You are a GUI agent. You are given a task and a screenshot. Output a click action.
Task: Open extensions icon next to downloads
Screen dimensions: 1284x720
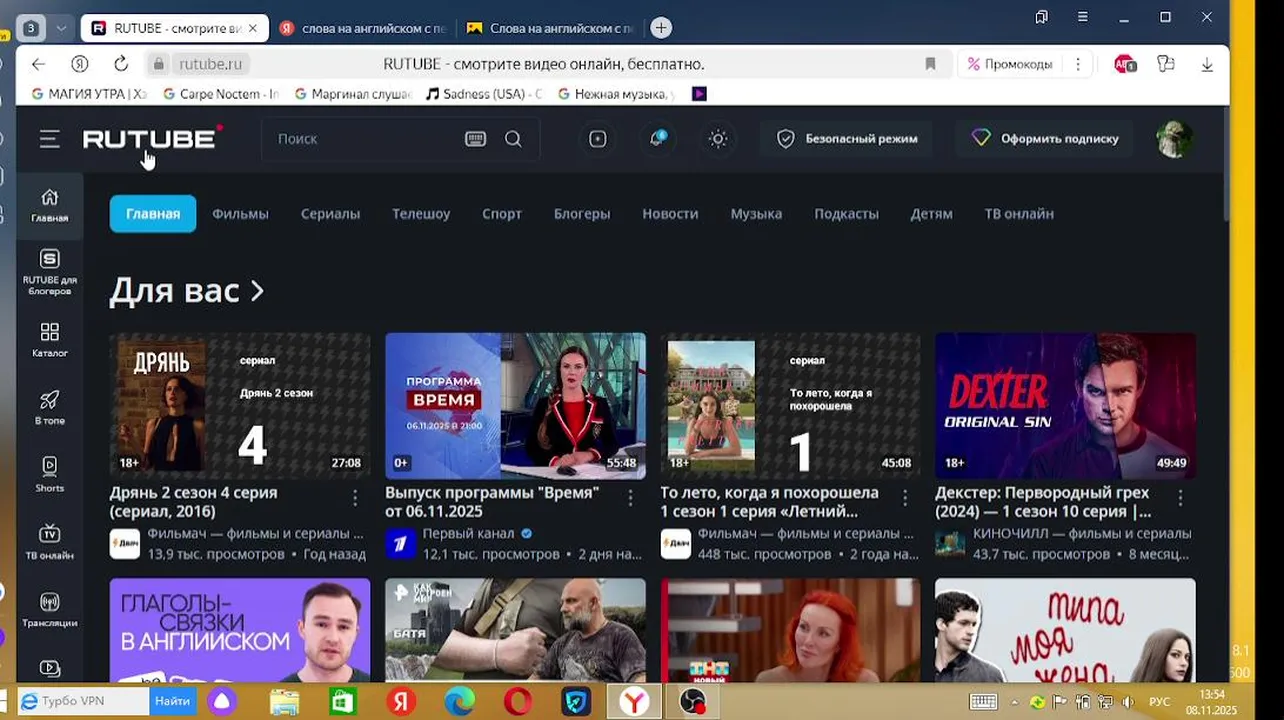[x=1166, y=64]
